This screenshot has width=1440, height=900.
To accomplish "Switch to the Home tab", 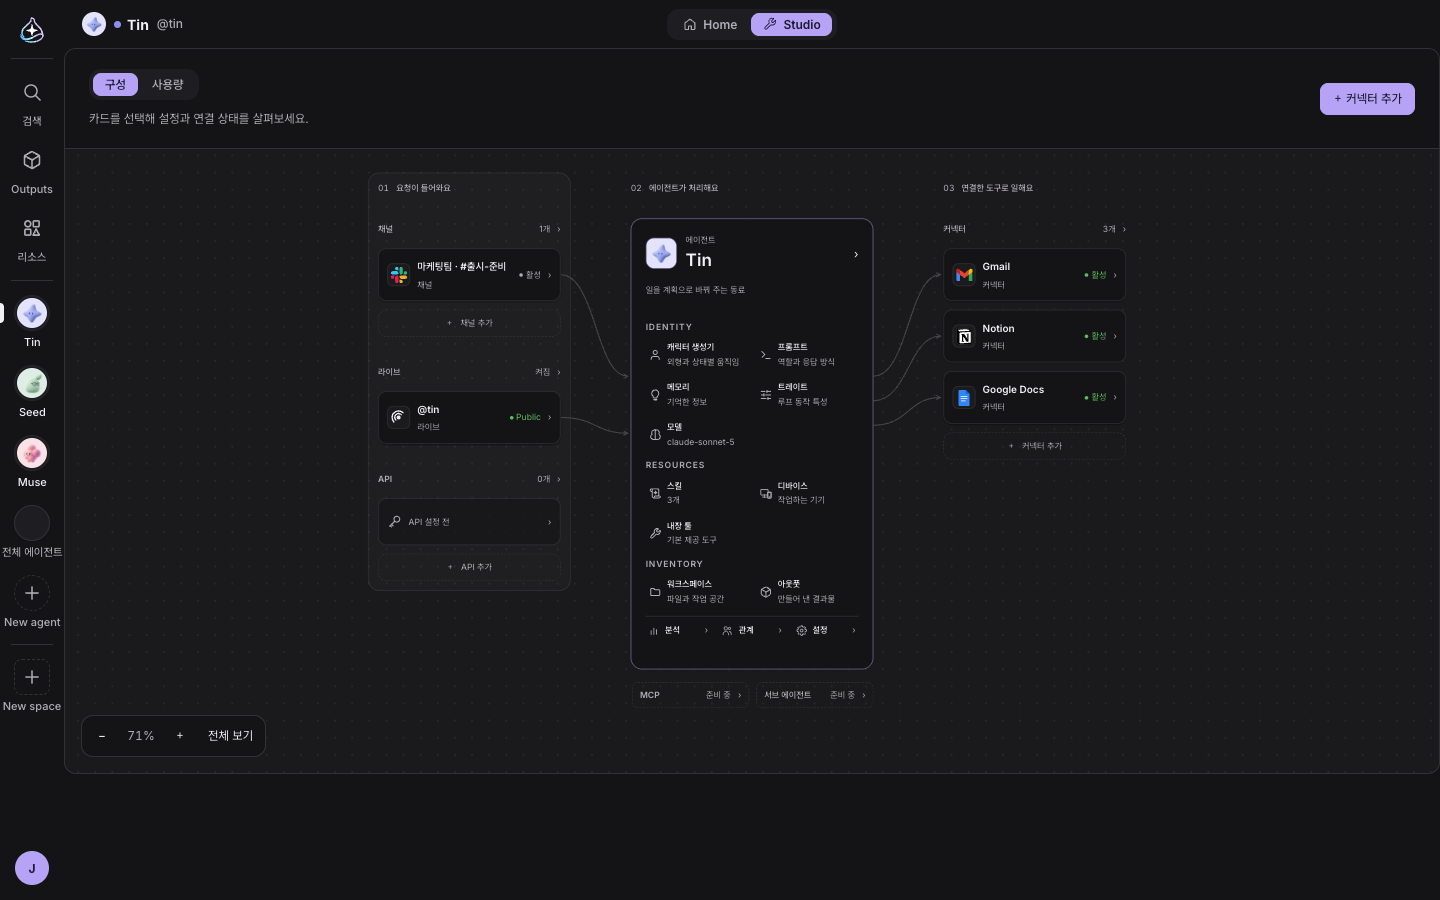I will [x=710, y=25].
